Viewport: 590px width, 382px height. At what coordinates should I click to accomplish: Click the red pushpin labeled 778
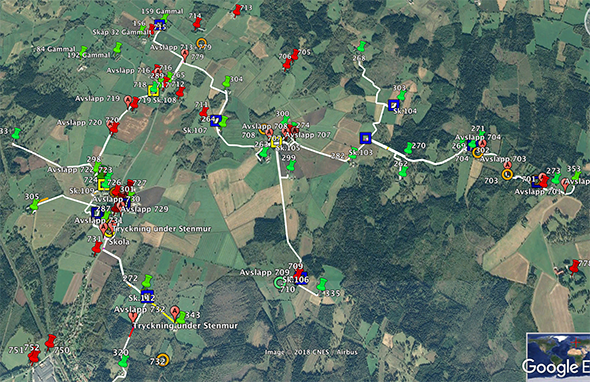[x=574, y=266]
